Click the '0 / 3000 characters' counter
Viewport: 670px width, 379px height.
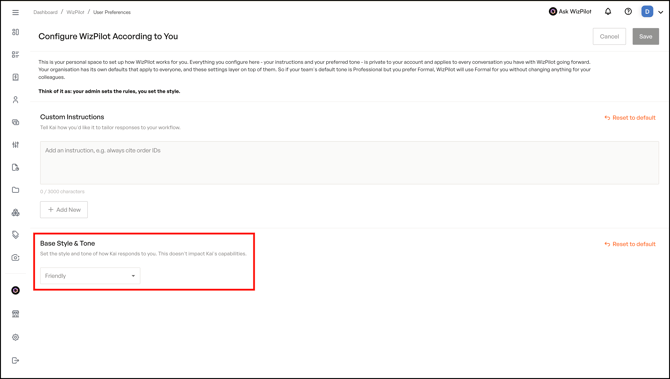coord(62,191)
